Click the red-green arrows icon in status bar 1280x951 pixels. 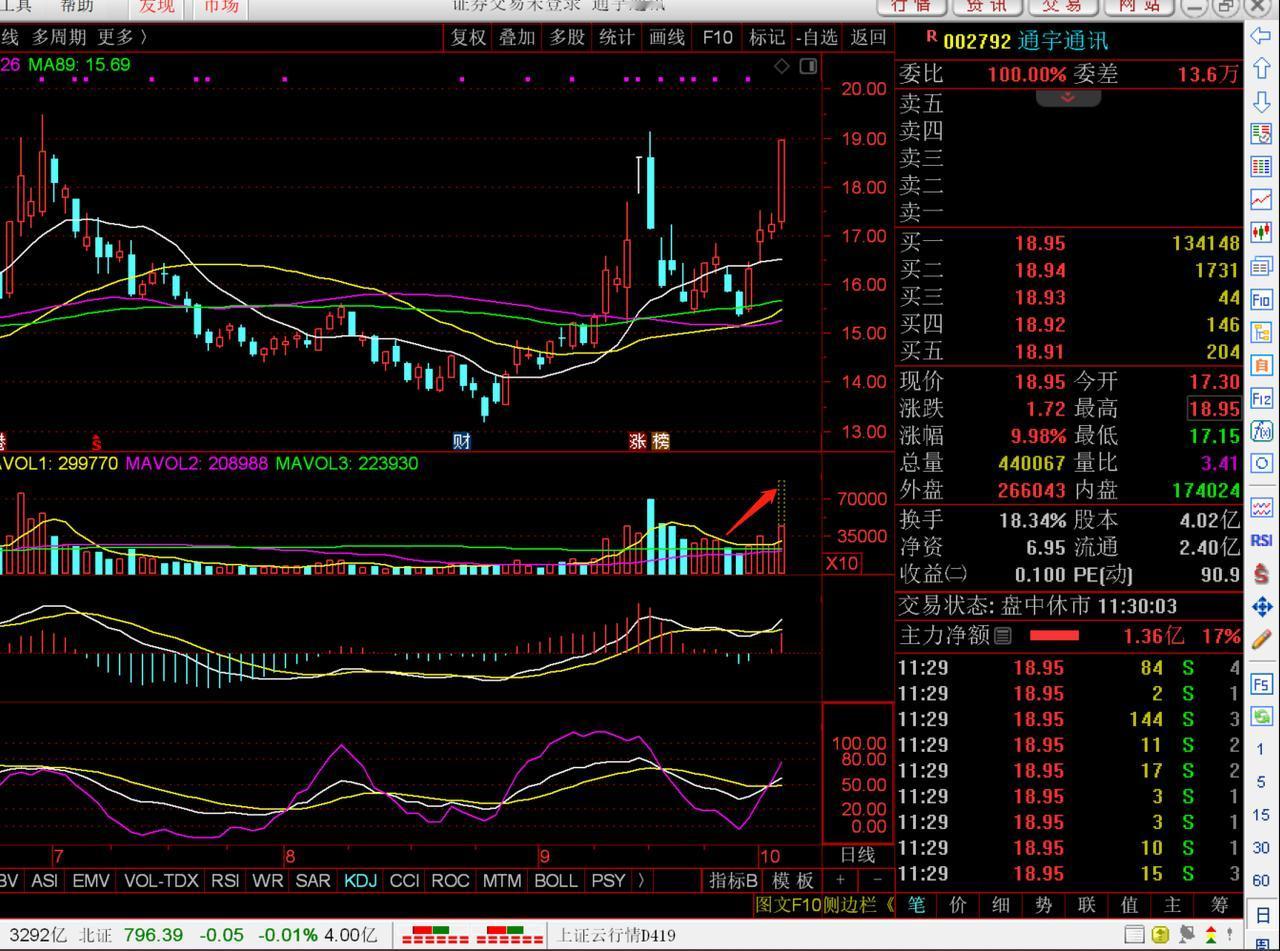[1211, 935]
